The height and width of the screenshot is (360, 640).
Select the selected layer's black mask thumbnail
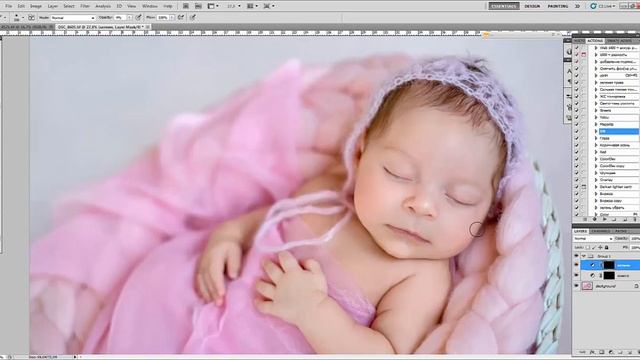(609, 265)
